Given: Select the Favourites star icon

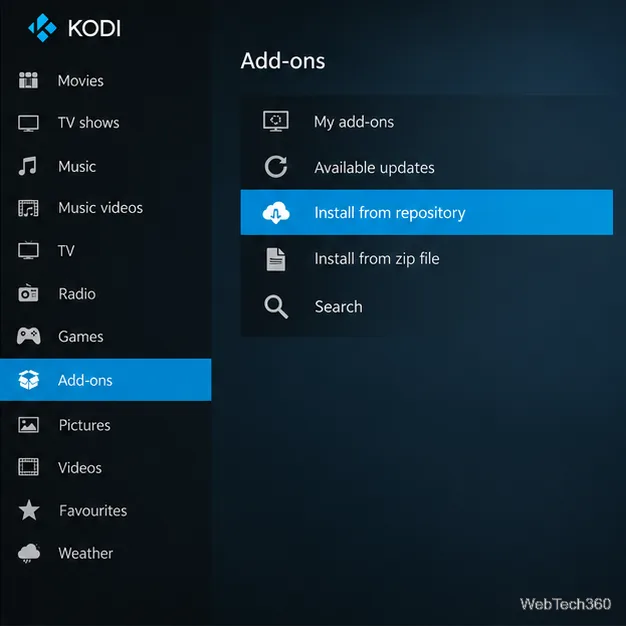Looking at the screenshot, I should [29, 510].
